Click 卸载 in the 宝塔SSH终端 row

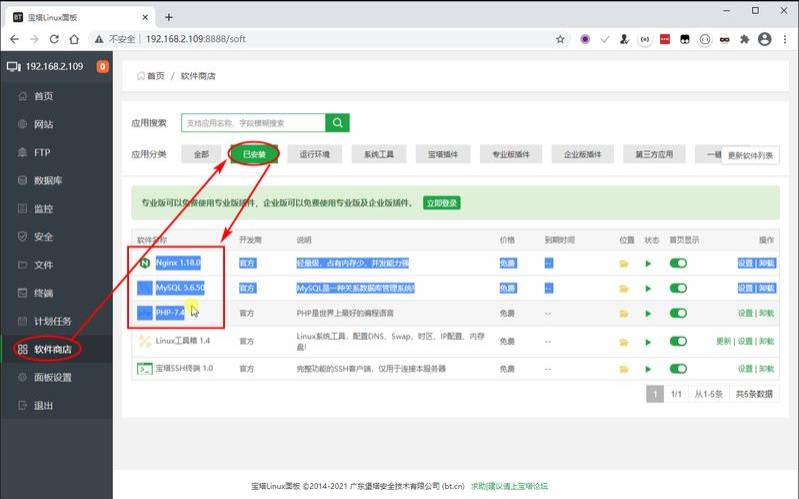coord(766,369)
